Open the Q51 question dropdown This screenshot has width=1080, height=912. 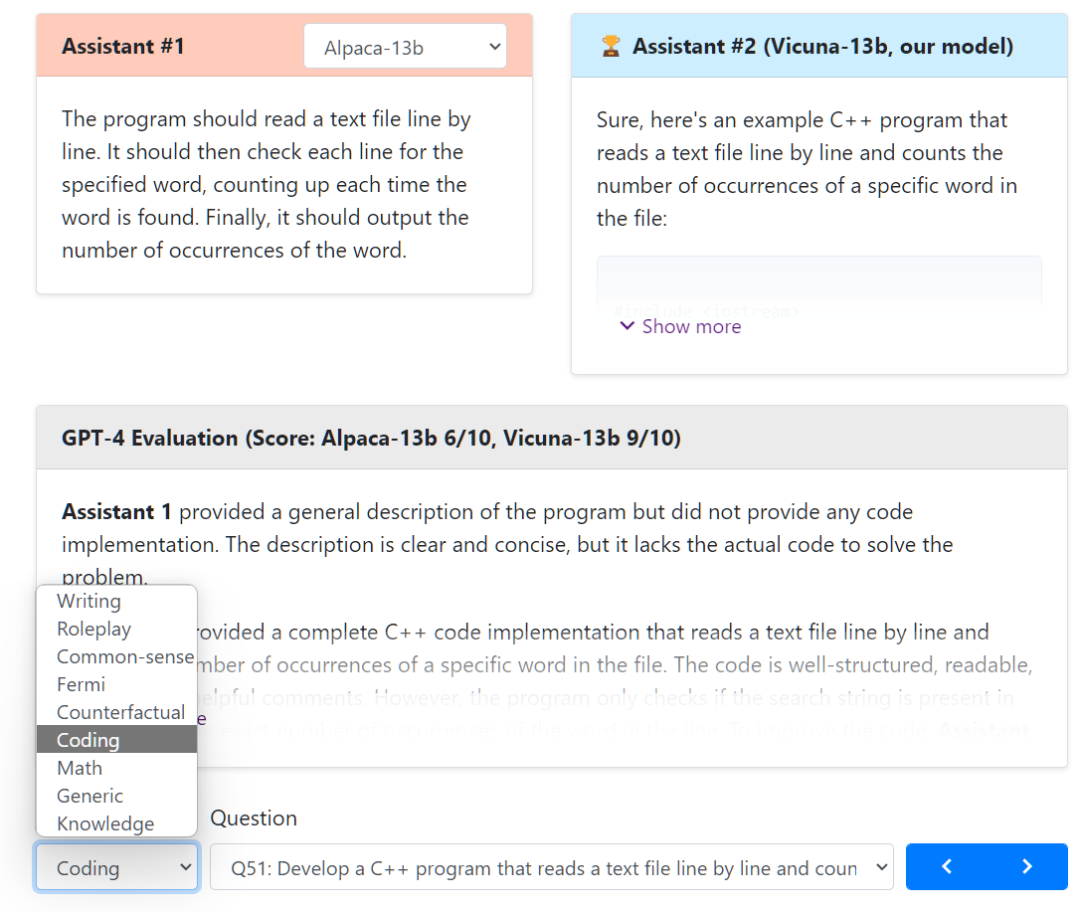pos(552,867)
